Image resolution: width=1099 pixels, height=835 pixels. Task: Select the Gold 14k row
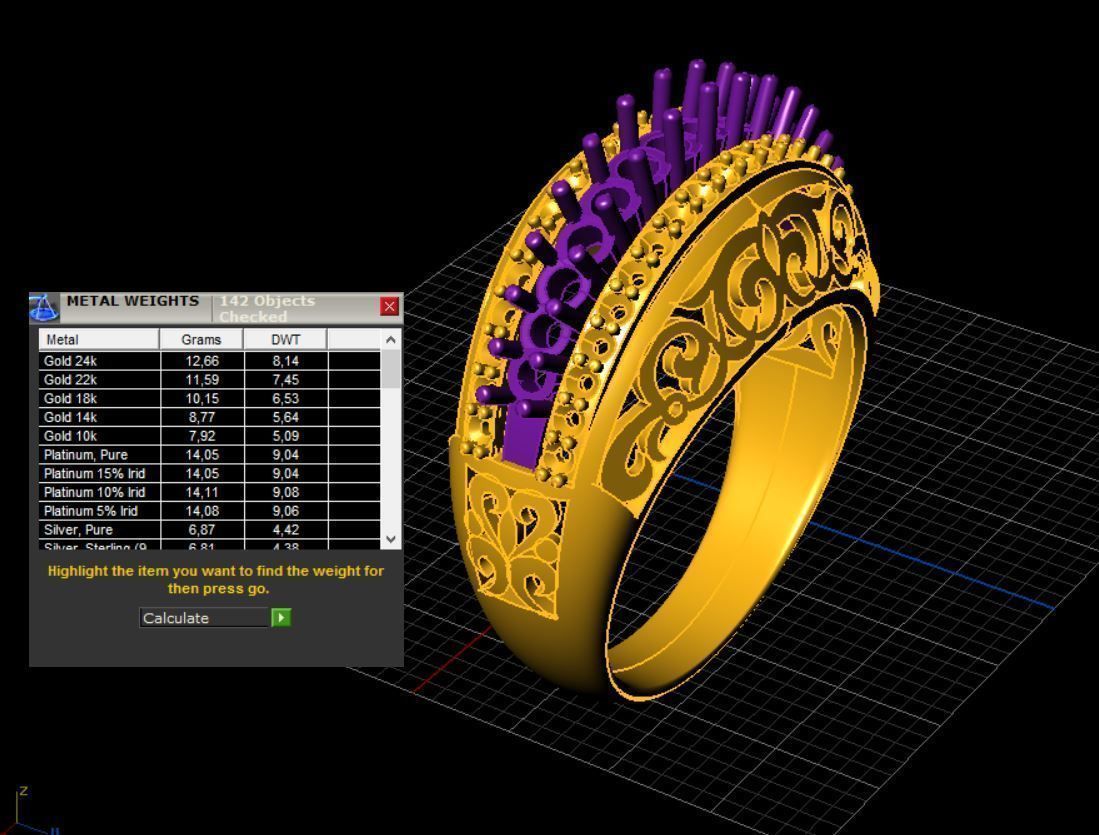coord(210,417)
